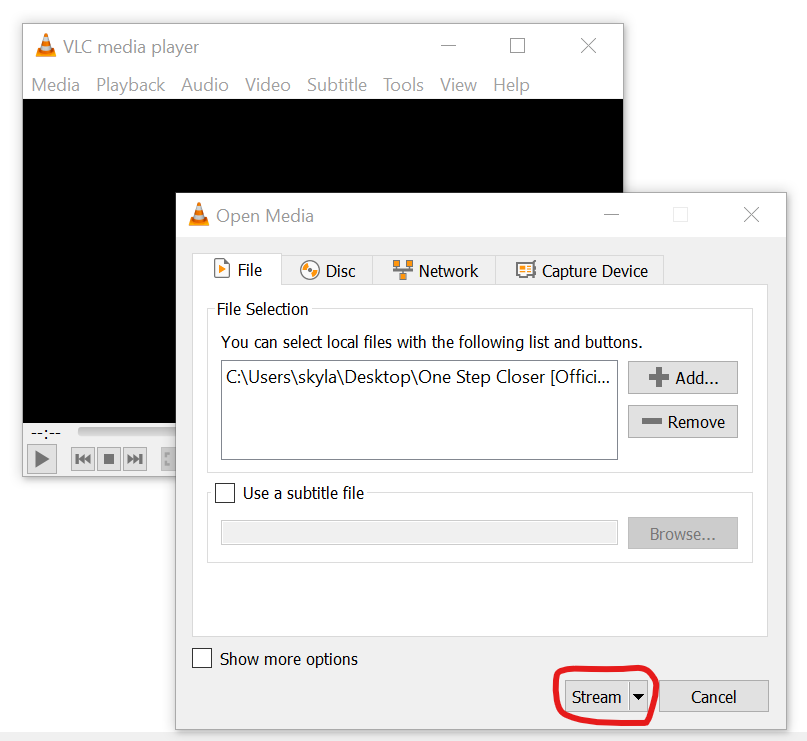The width and height of the screenshot is (807, 741).
Task: Click the VLC seek bar slider
Action: coord(127,431)
